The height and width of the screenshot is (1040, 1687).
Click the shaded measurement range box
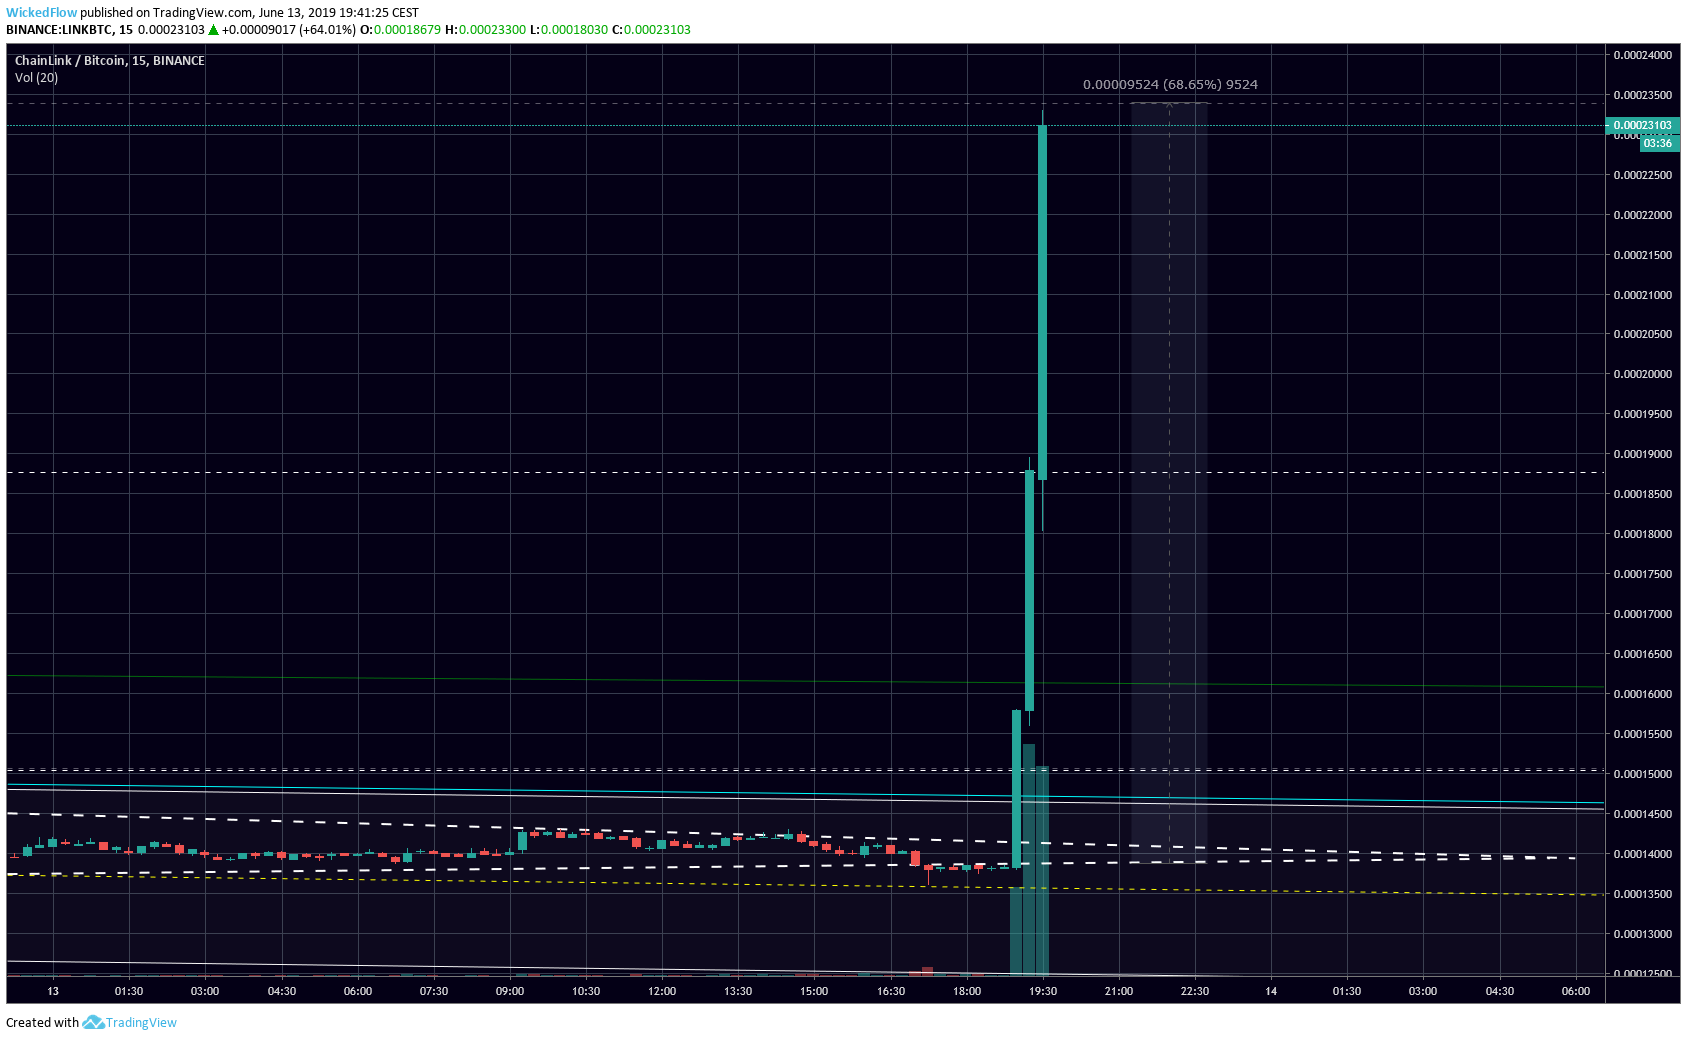click(1169, 482)
